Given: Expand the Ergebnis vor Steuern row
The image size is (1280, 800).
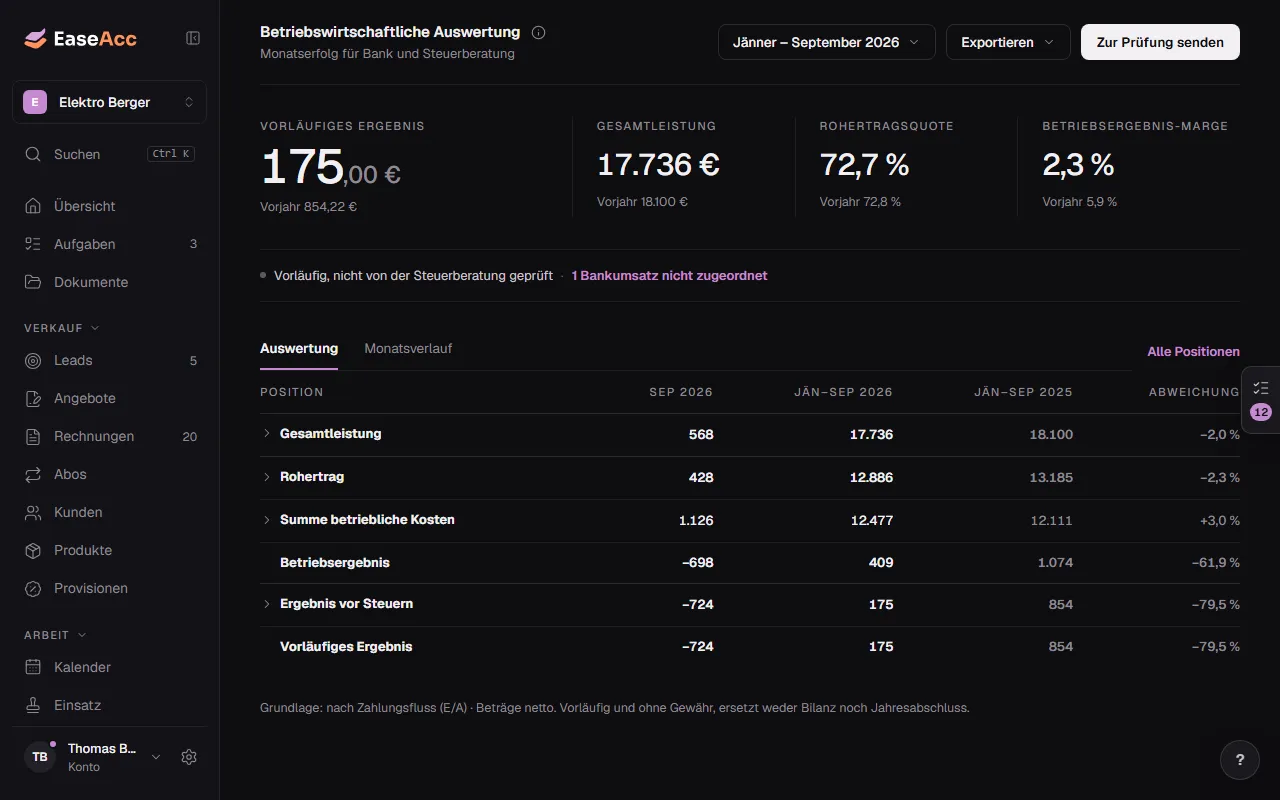Looking at the screenshot, I should point(267,604).
